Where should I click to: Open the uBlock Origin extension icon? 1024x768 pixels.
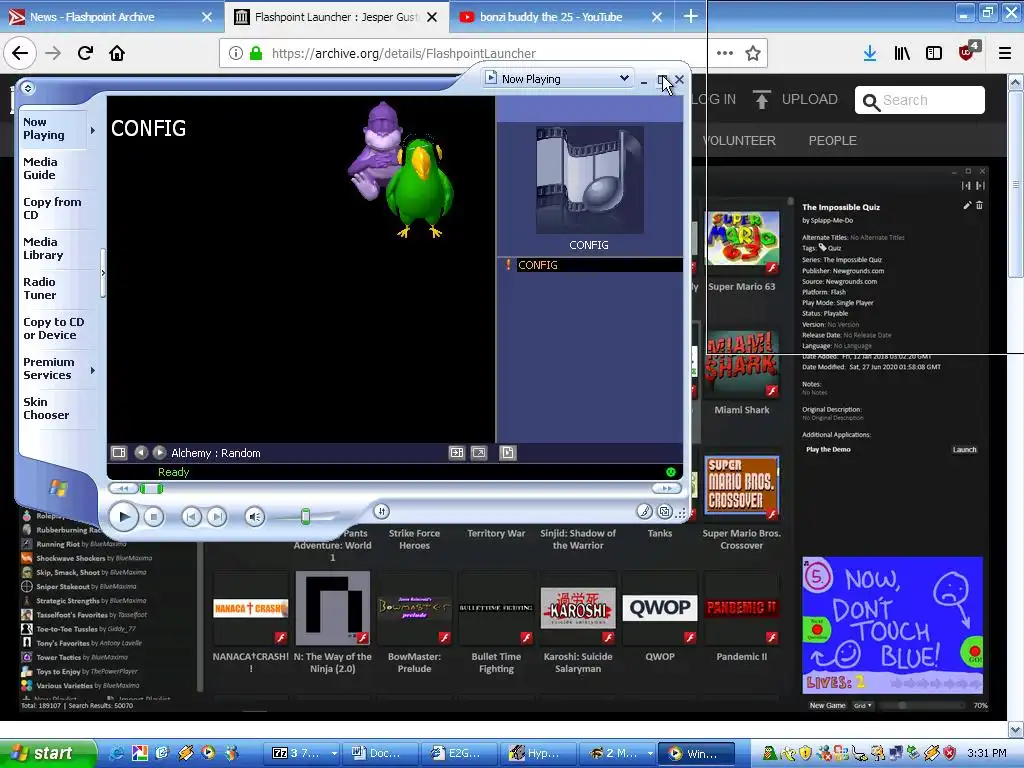[968, 51]
